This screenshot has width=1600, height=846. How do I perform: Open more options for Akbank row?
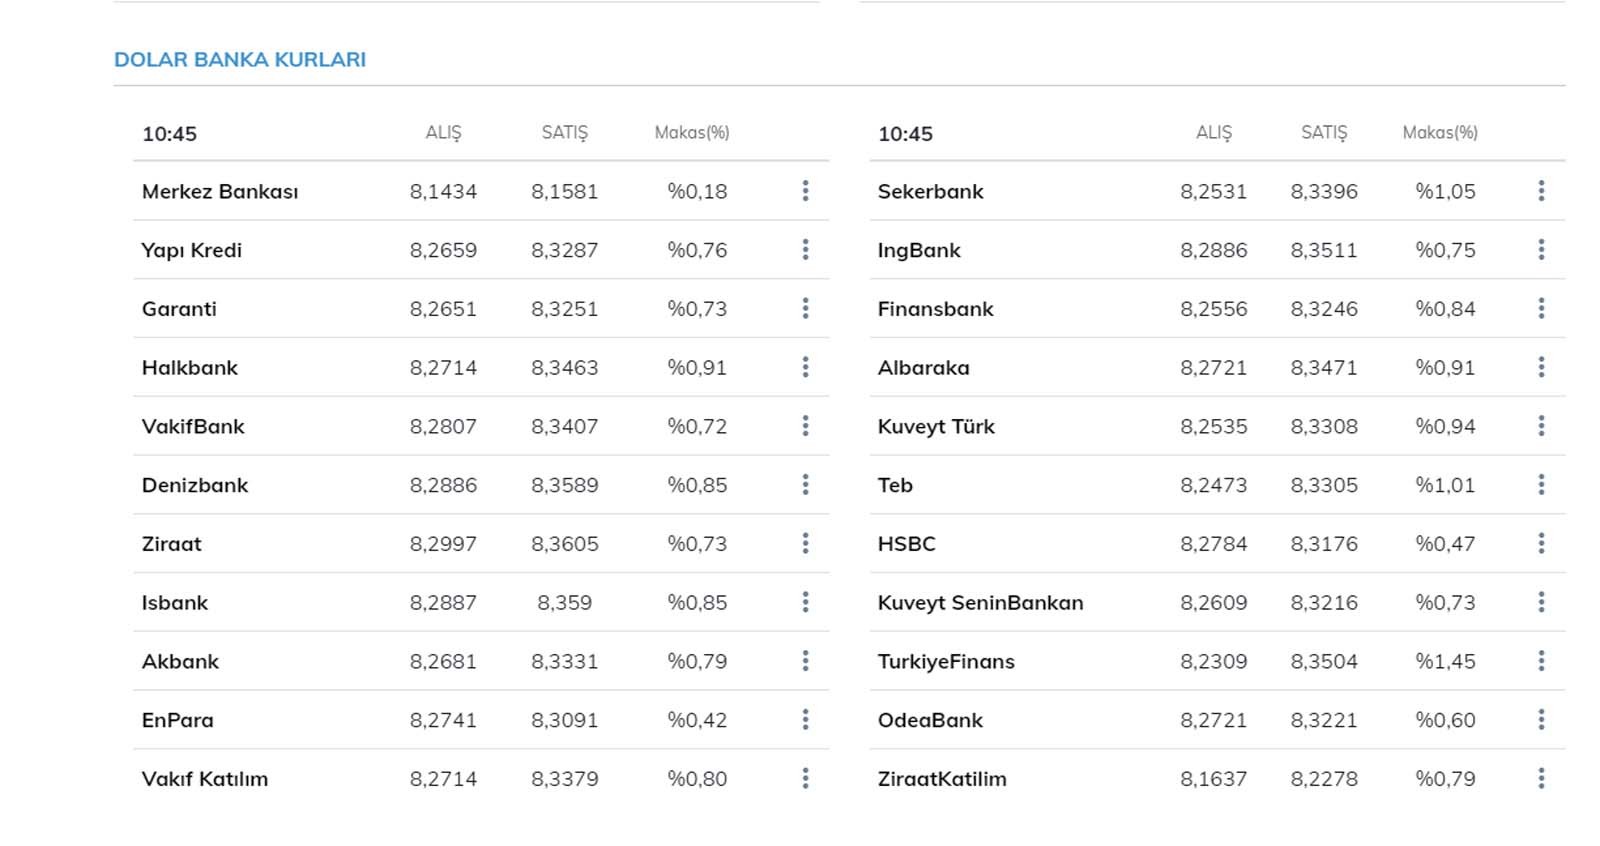805,661
